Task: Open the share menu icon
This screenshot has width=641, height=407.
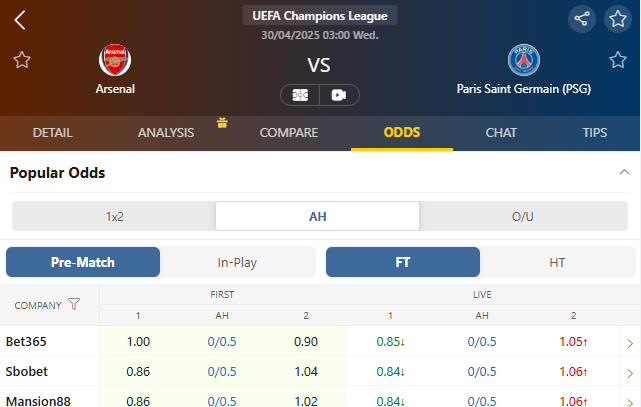Action: (x=581, y=19)
